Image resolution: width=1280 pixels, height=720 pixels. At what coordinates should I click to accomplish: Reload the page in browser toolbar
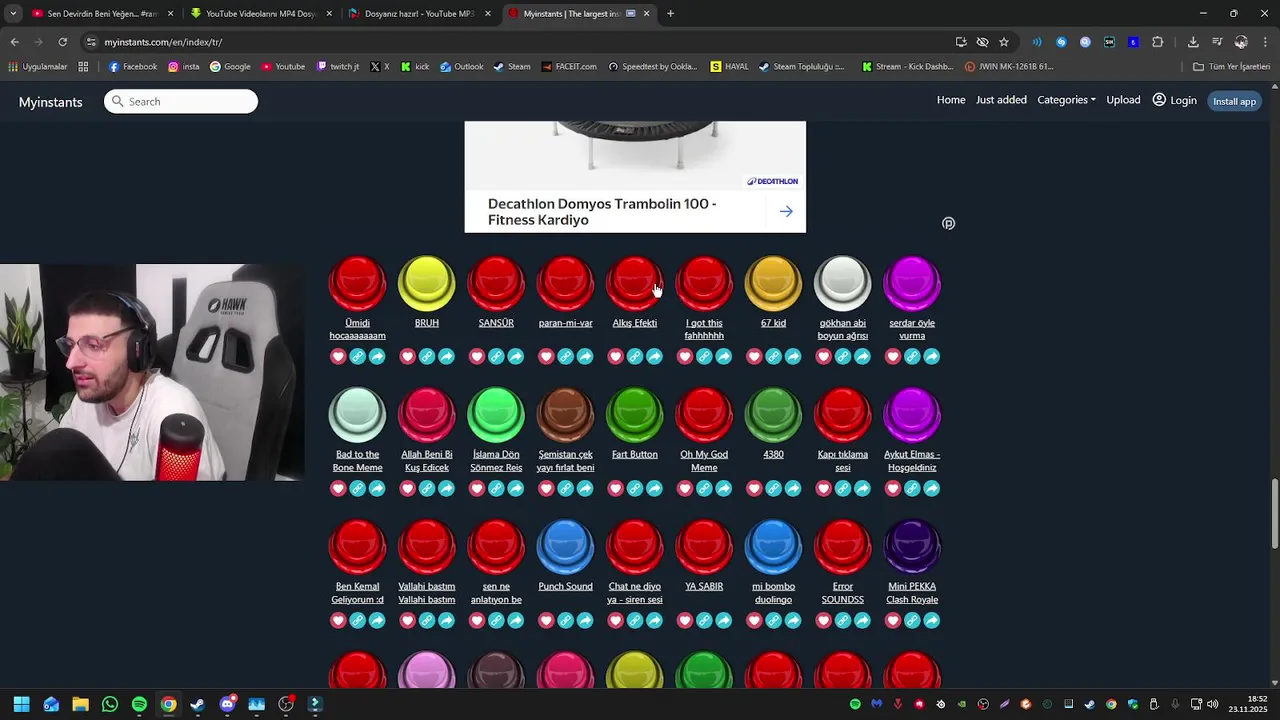(62, 42)
